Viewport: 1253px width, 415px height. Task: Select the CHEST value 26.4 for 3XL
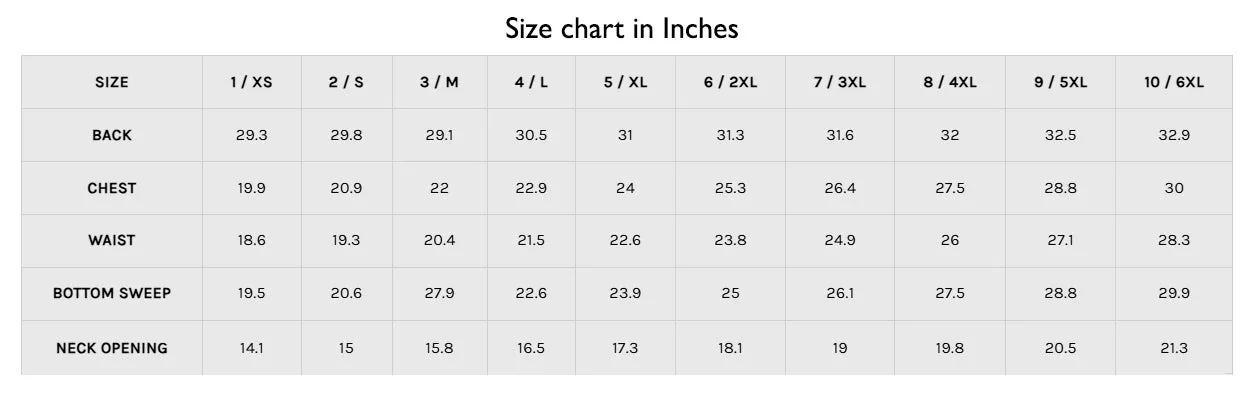pyautogui.click(x=840, y=188)
